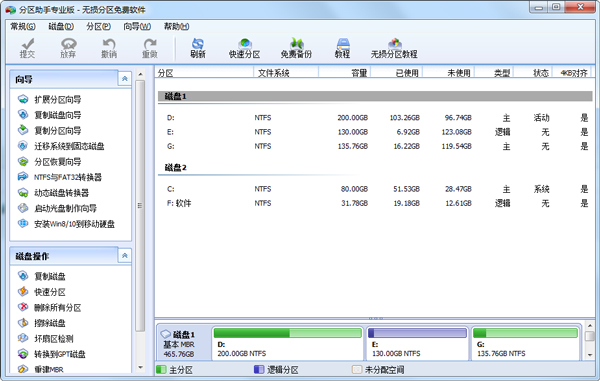
Task: Collapse the 磁盘操作 panel chevron
Action: (x=124, y=256)
